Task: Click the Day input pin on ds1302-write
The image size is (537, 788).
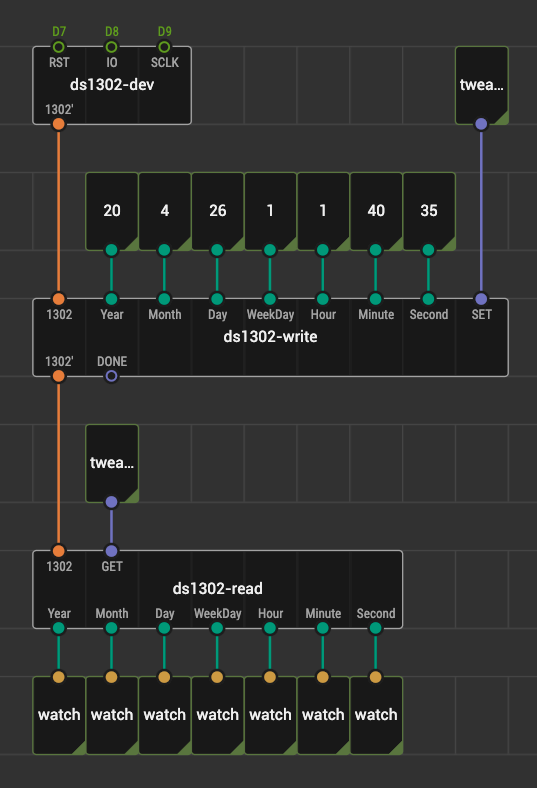Action: click(217, 299)
